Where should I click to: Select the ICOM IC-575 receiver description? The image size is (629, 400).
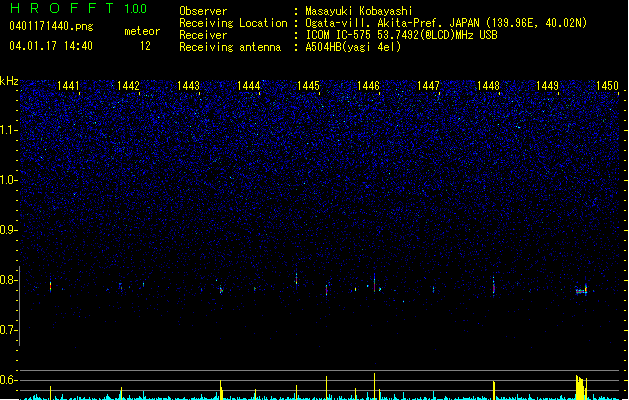click(401, 35)
